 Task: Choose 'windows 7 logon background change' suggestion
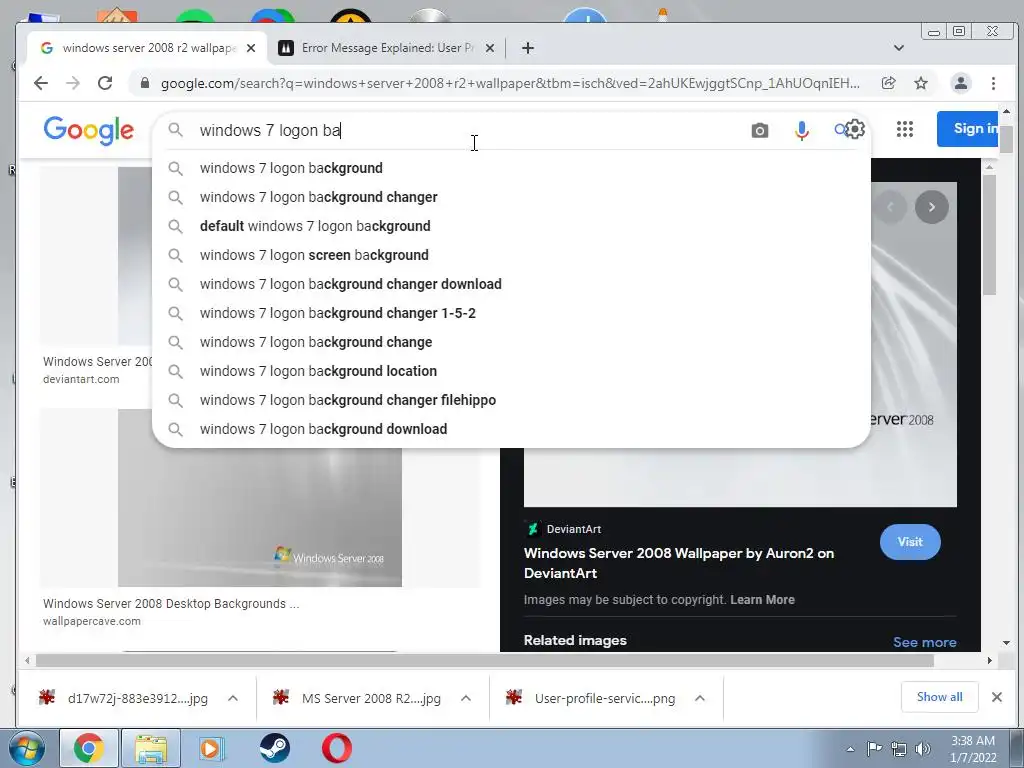click(x=511, y=342)
